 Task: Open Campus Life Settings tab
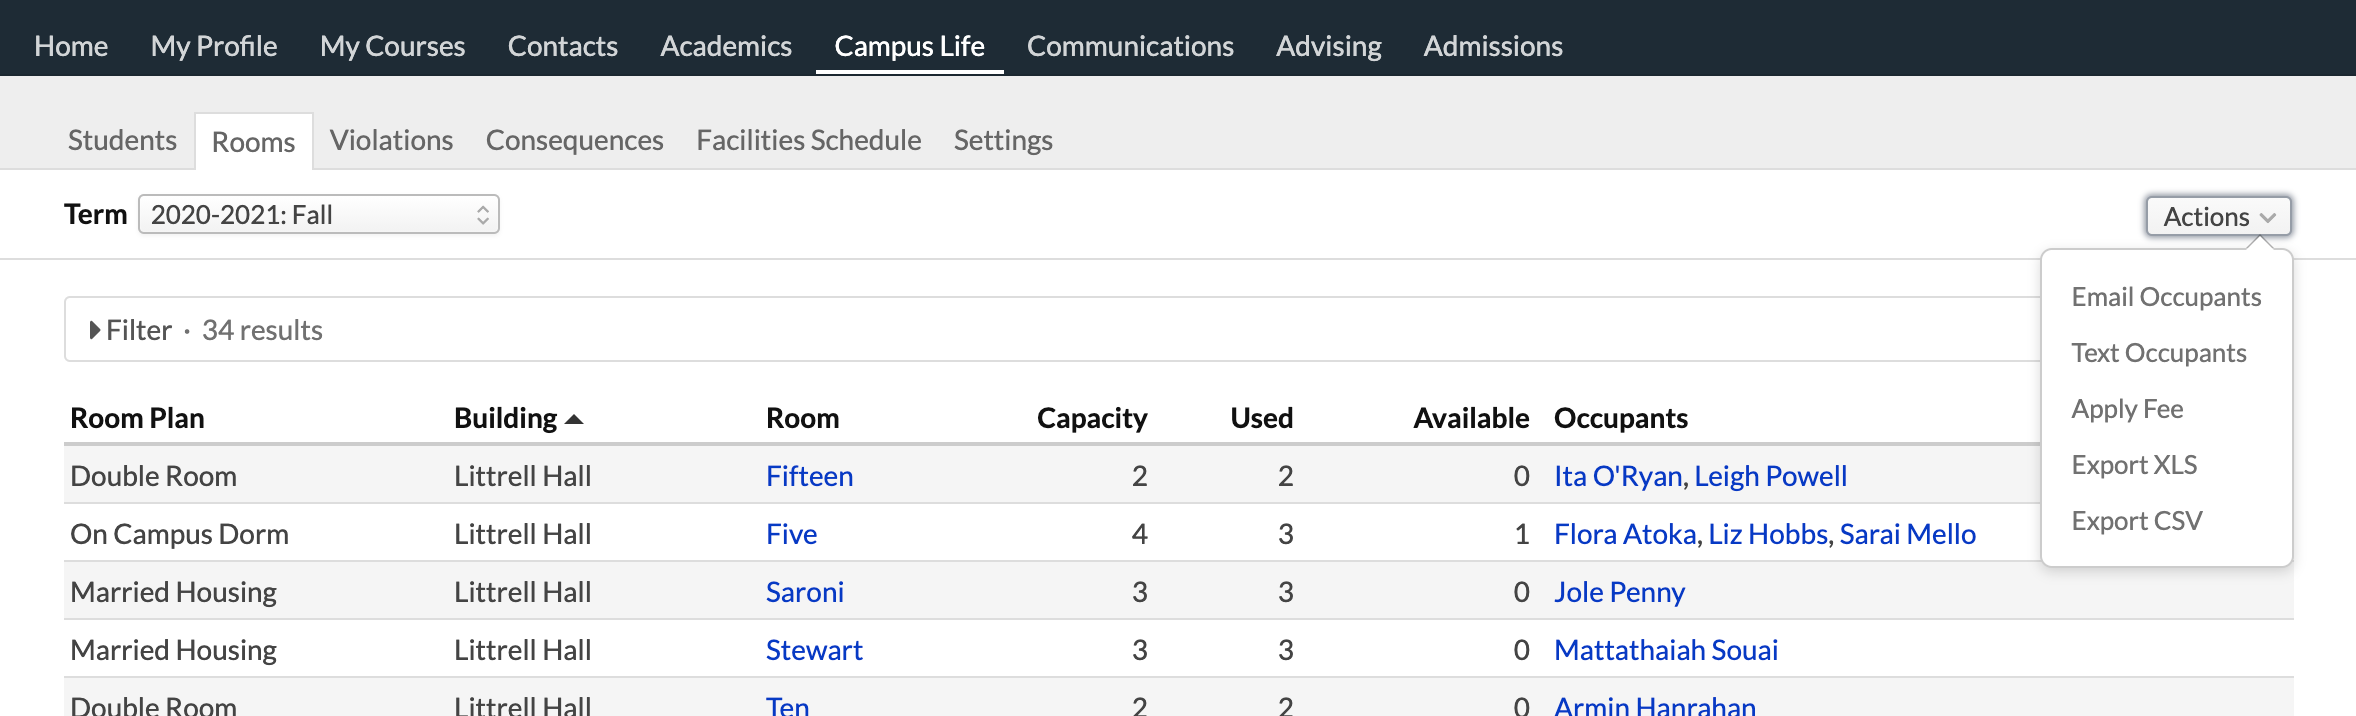[x=1002, y=140]
